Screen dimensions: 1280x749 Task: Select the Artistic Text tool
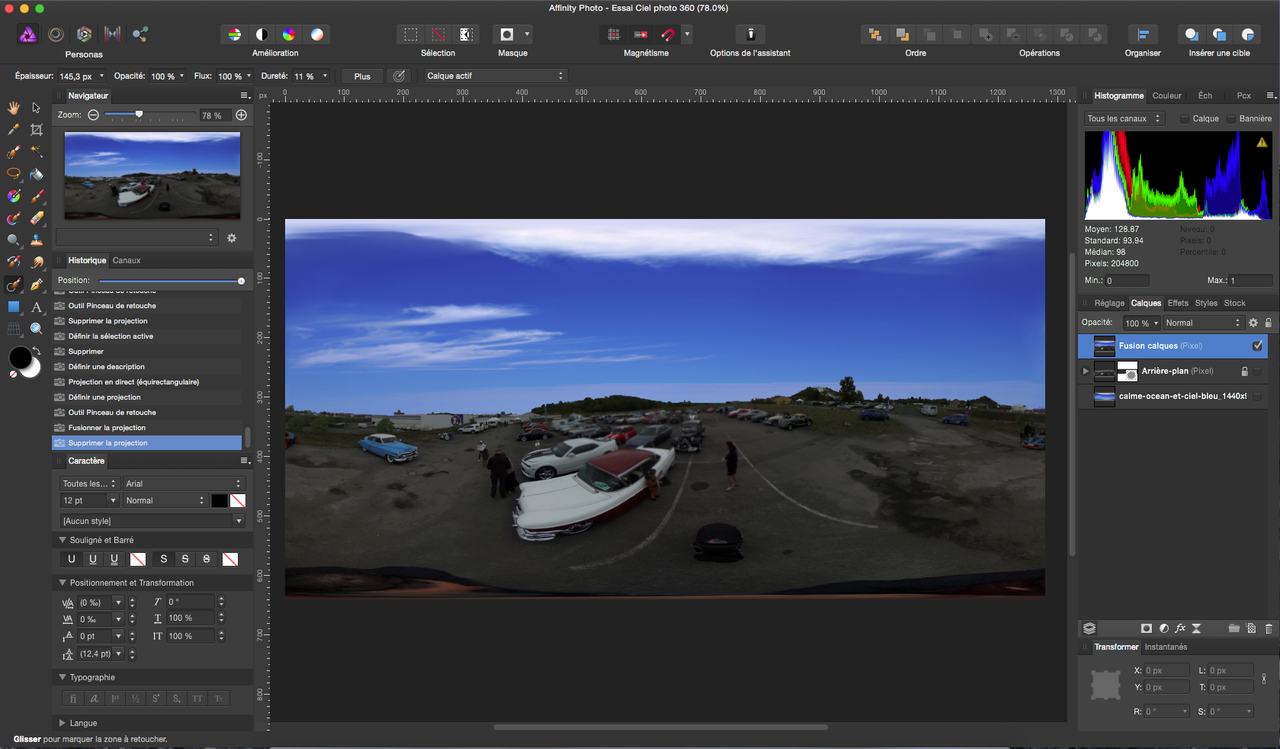pos(36,307)
